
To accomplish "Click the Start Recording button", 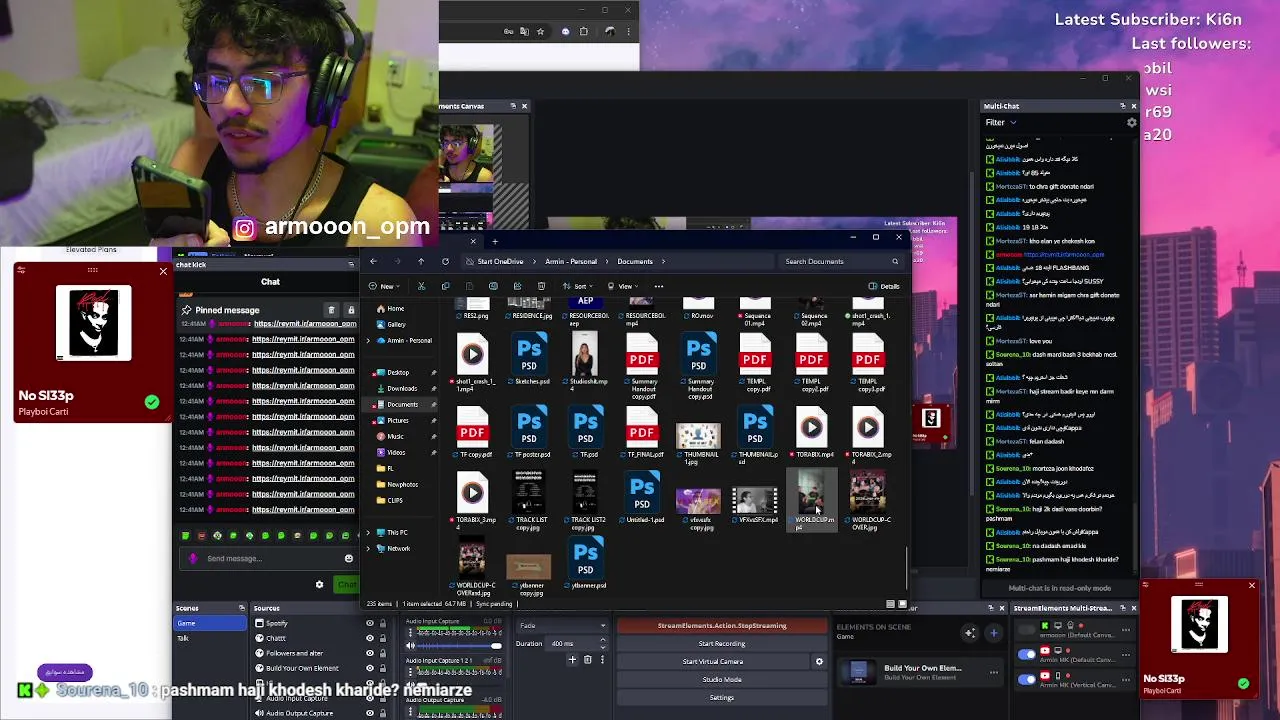I will [x=721, y=644].
